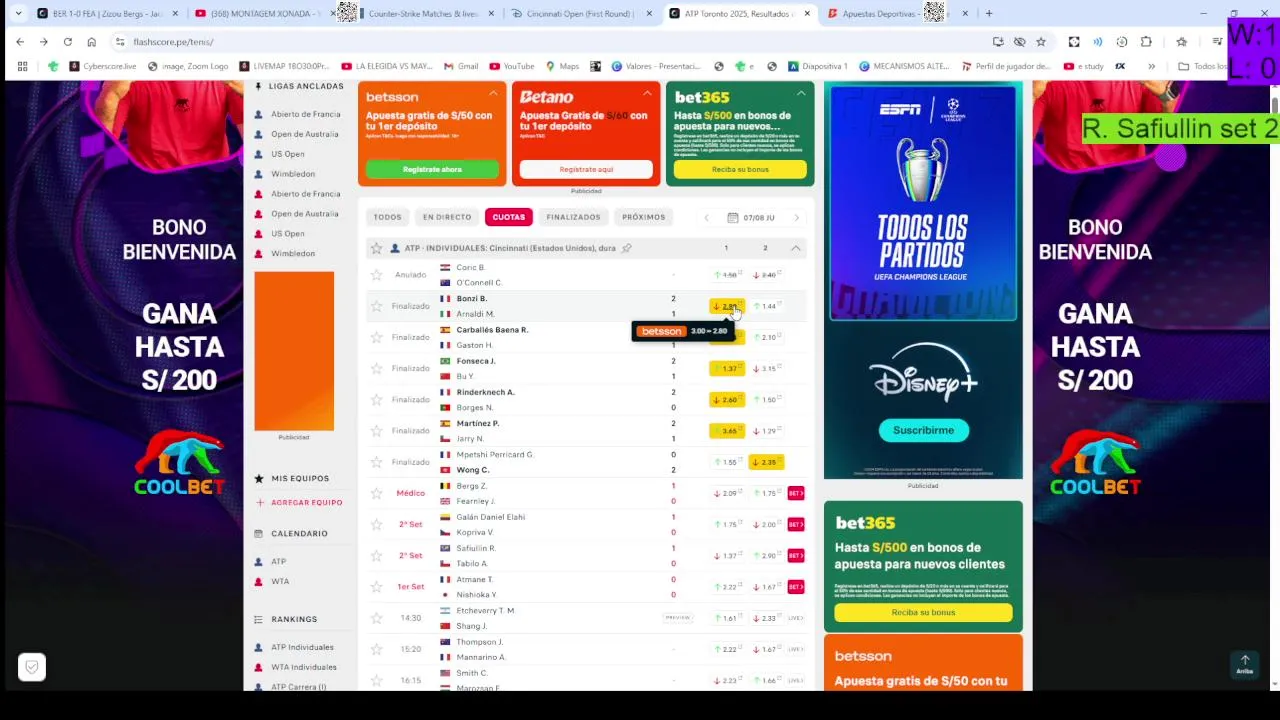The height and width of the screenshot is (720, 1280).
Task: Star the Carballés Baena vs Gaston match
Action: pyautogui.click(x=377, y=337)
